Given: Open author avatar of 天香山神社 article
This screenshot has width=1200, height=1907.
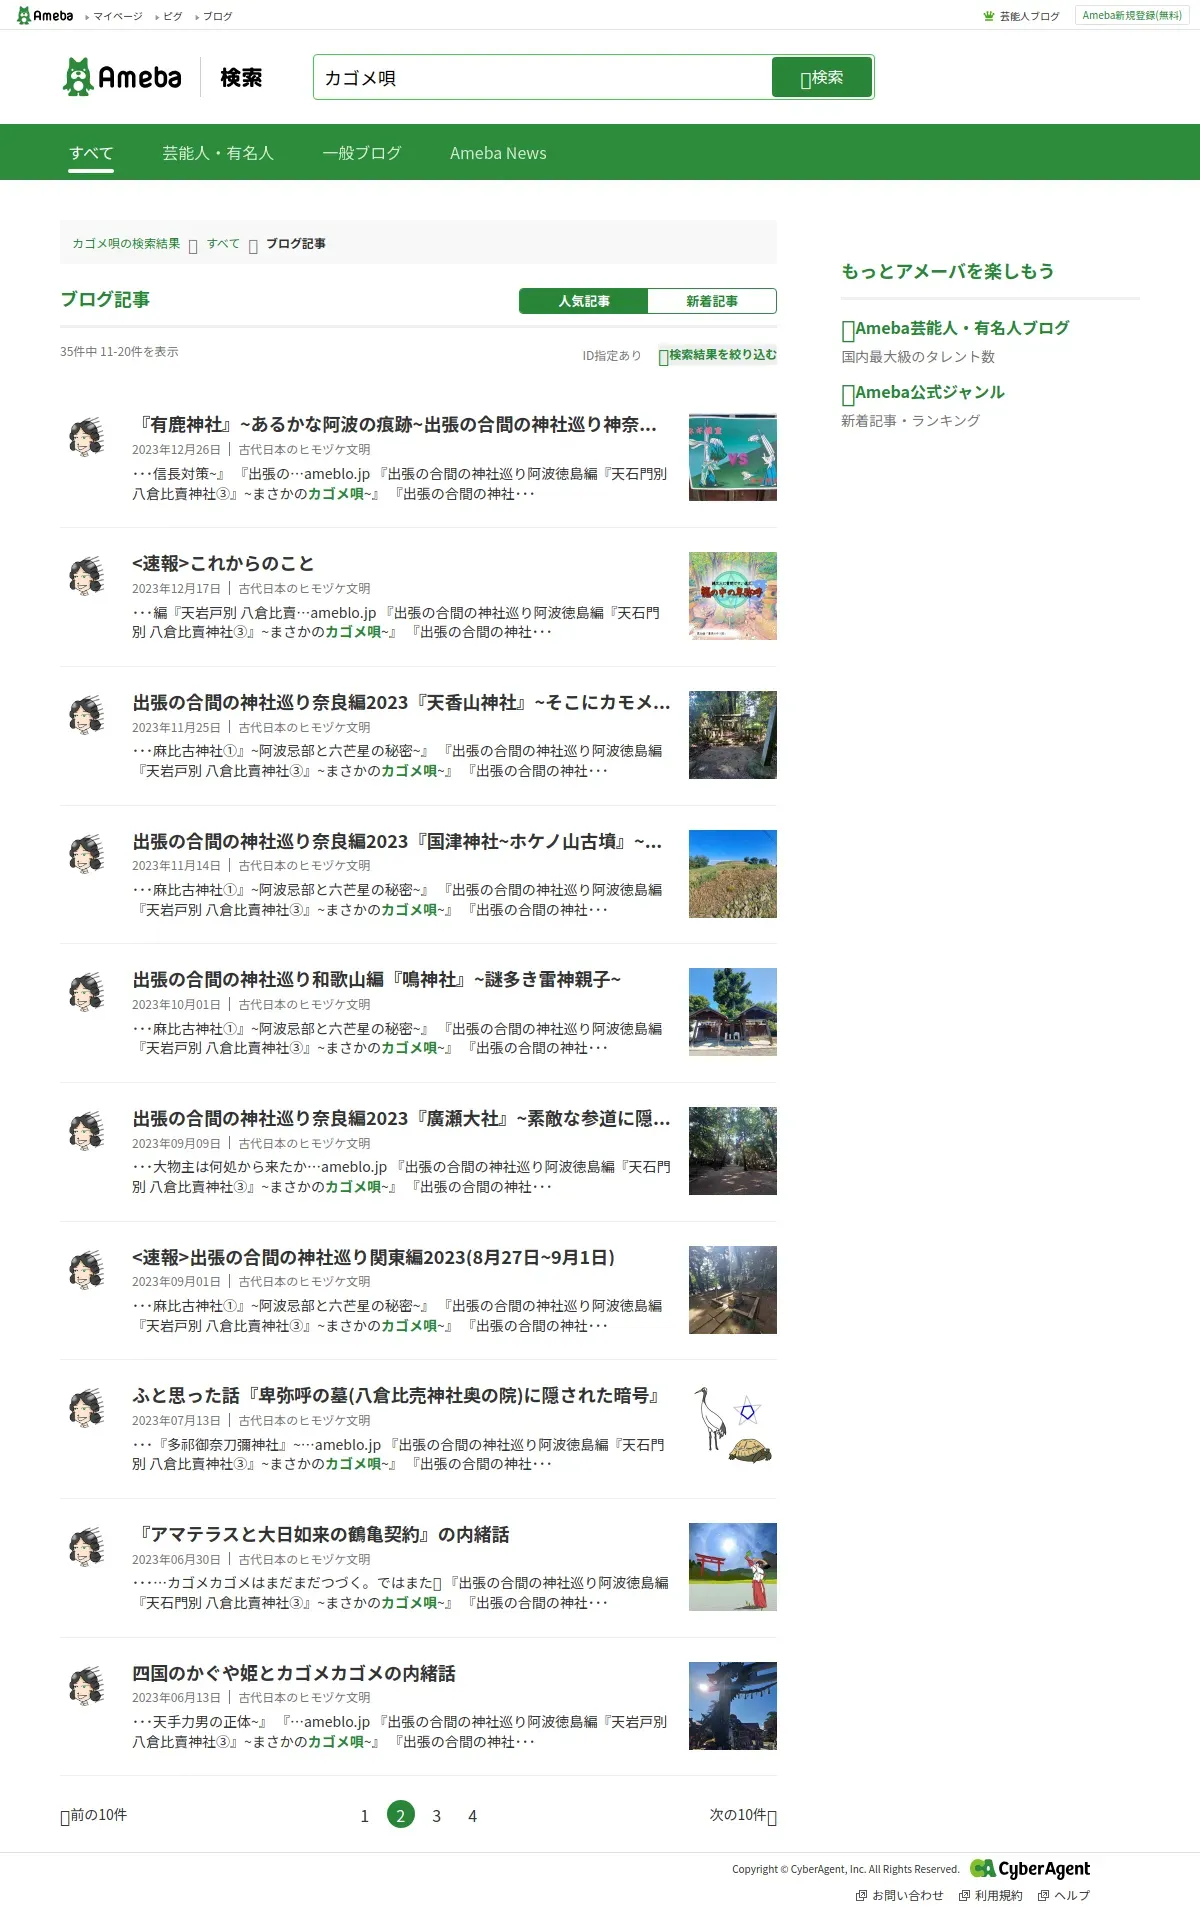Looking at the screenshot, I should [x=87, y=715].
